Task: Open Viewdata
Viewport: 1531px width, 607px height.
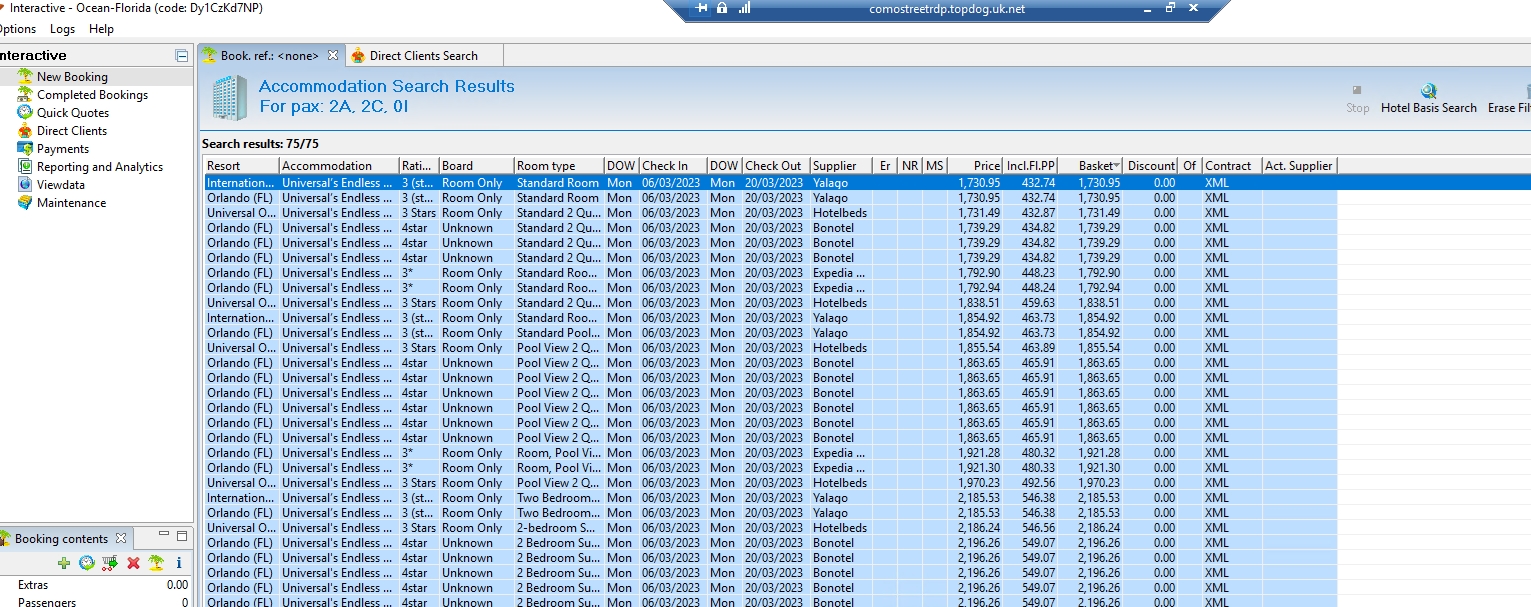Action: (61, 185)
